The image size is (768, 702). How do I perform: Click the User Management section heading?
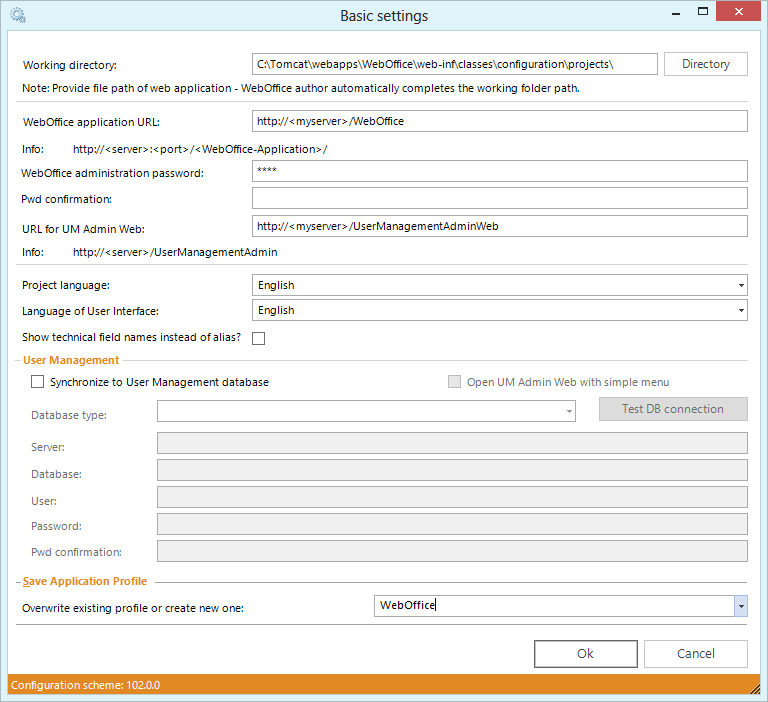point(71,360)
